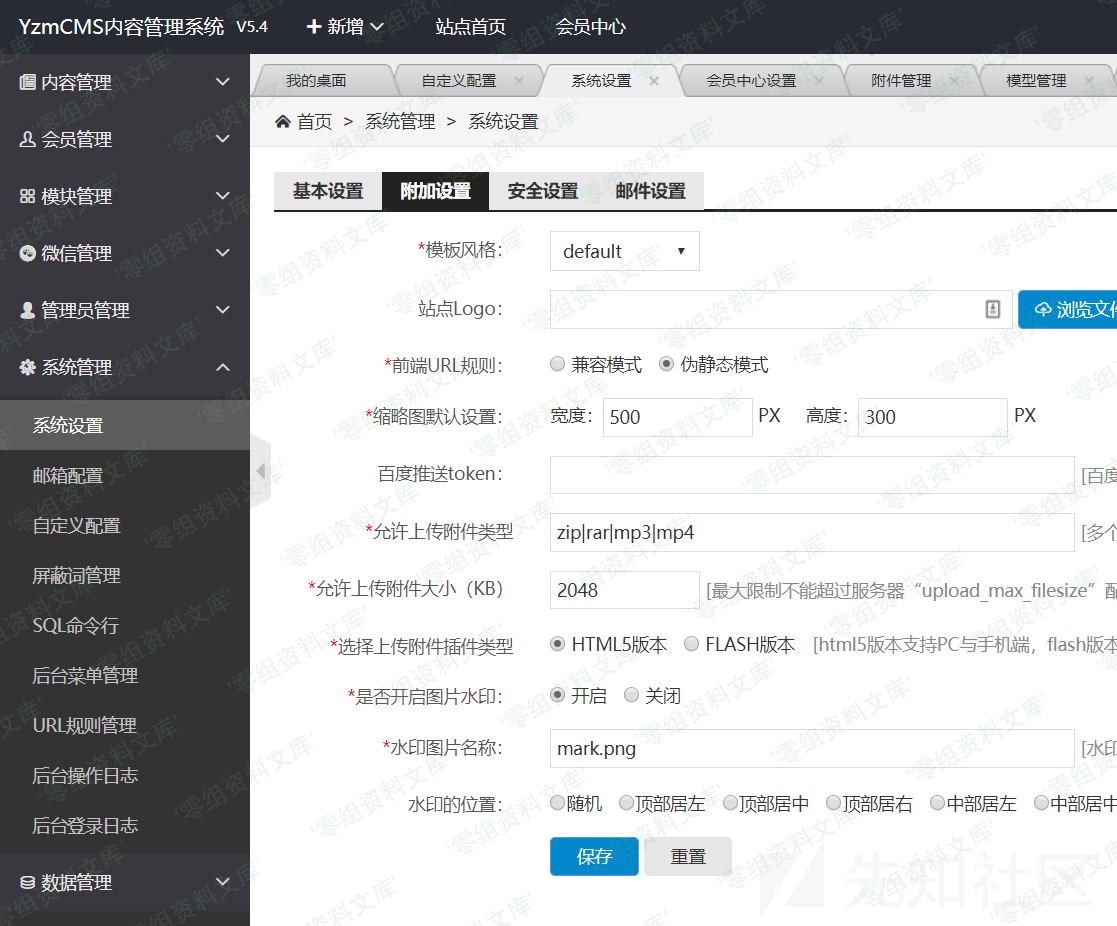The image size is (1117, 926).
Task: Switch to the 安全设置 tab
Action: pos(542,190)
